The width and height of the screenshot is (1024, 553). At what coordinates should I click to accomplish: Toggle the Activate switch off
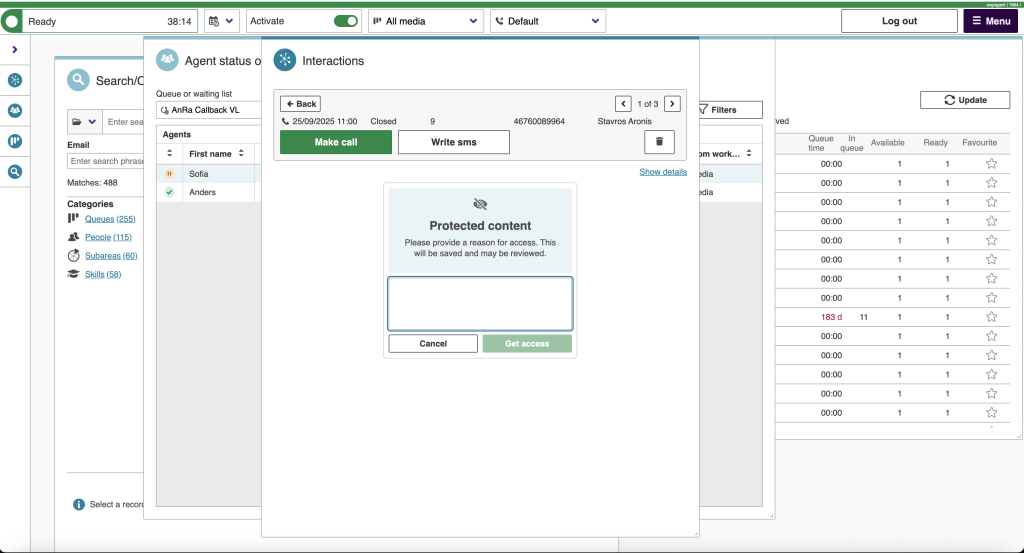[346, 21]
